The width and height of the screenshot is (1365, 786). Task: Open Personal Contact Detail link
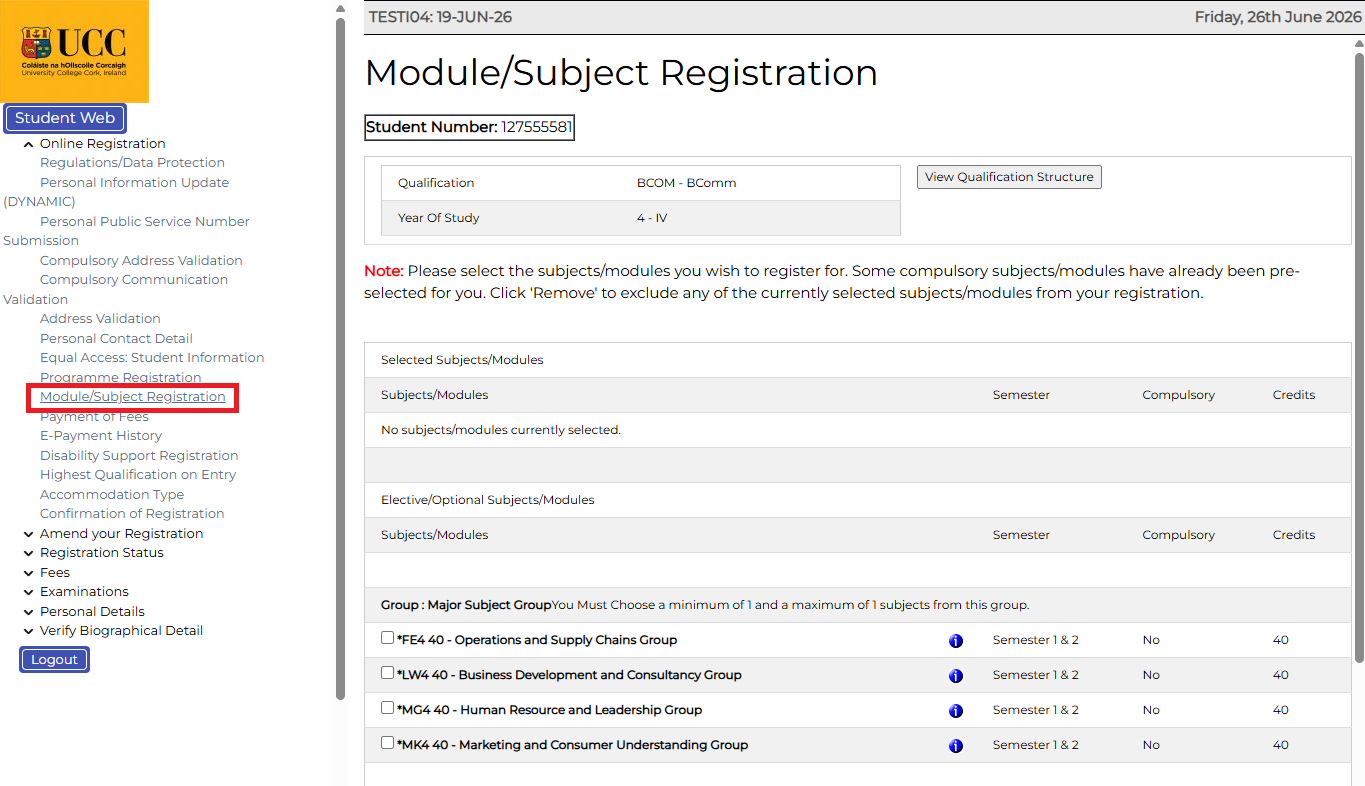[116, 339]
